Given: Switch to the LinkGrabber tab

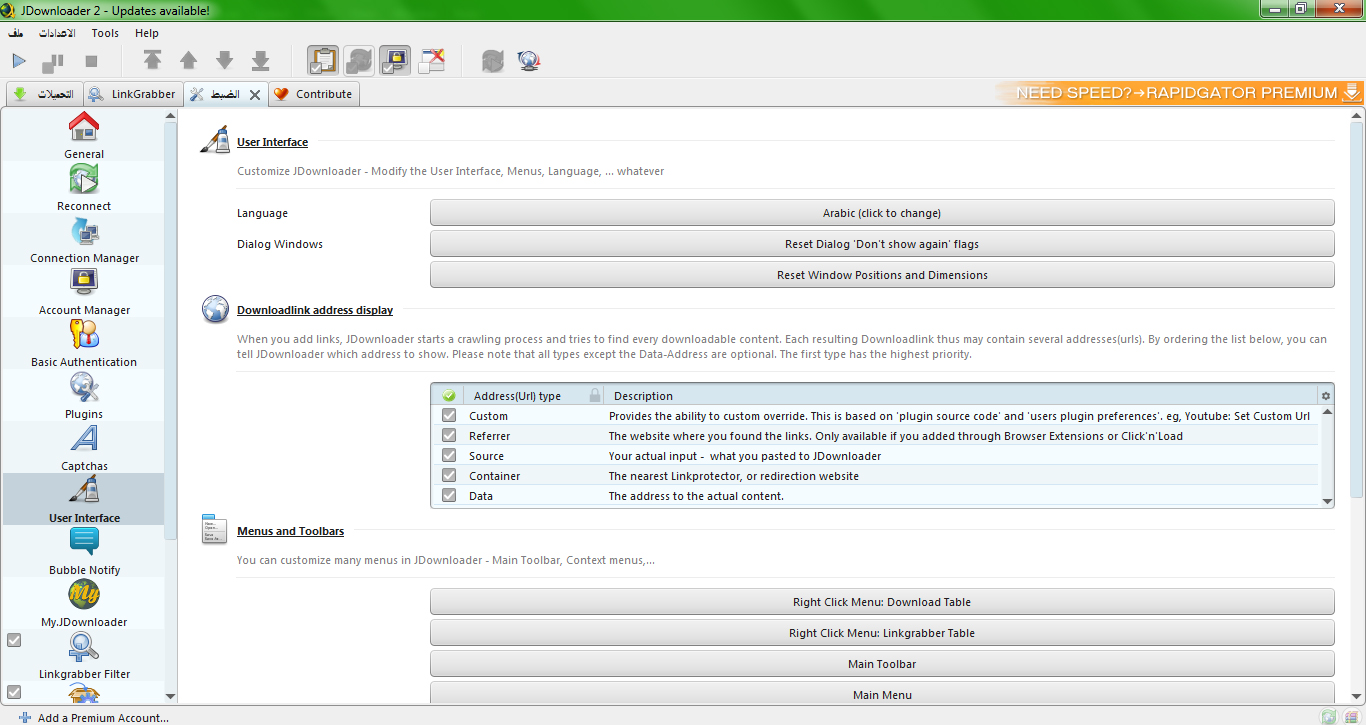Looking at the screenshot, I should click(x=133, y=94).
